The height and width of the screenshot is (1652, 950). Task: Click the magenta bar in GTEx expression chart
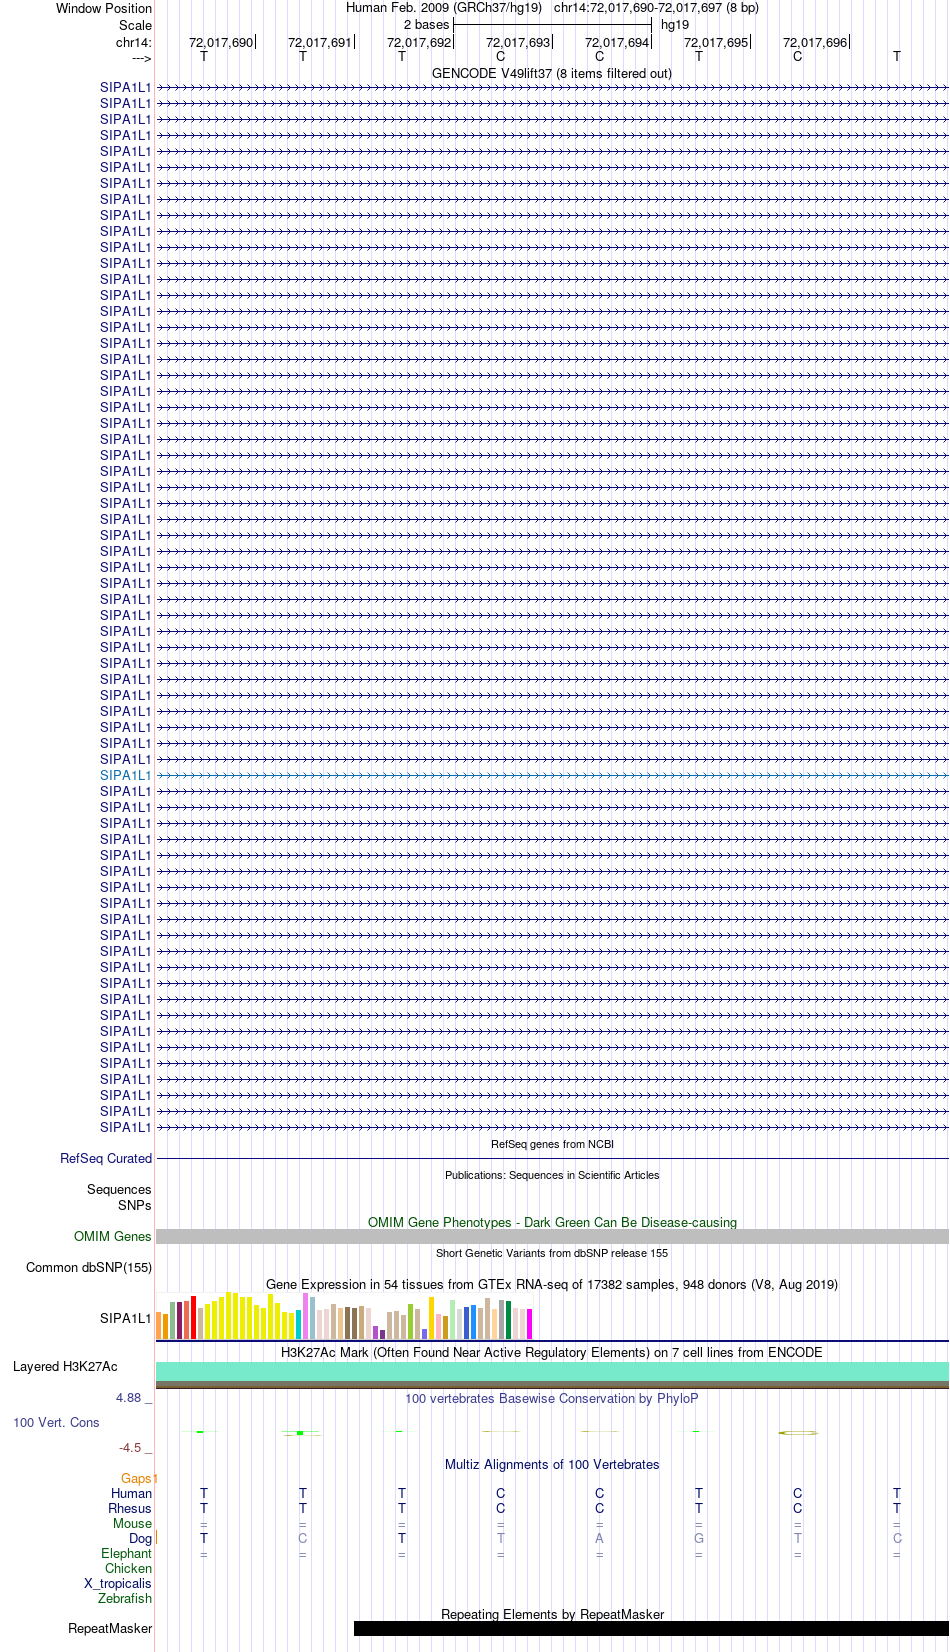[x=530, y=1324]
